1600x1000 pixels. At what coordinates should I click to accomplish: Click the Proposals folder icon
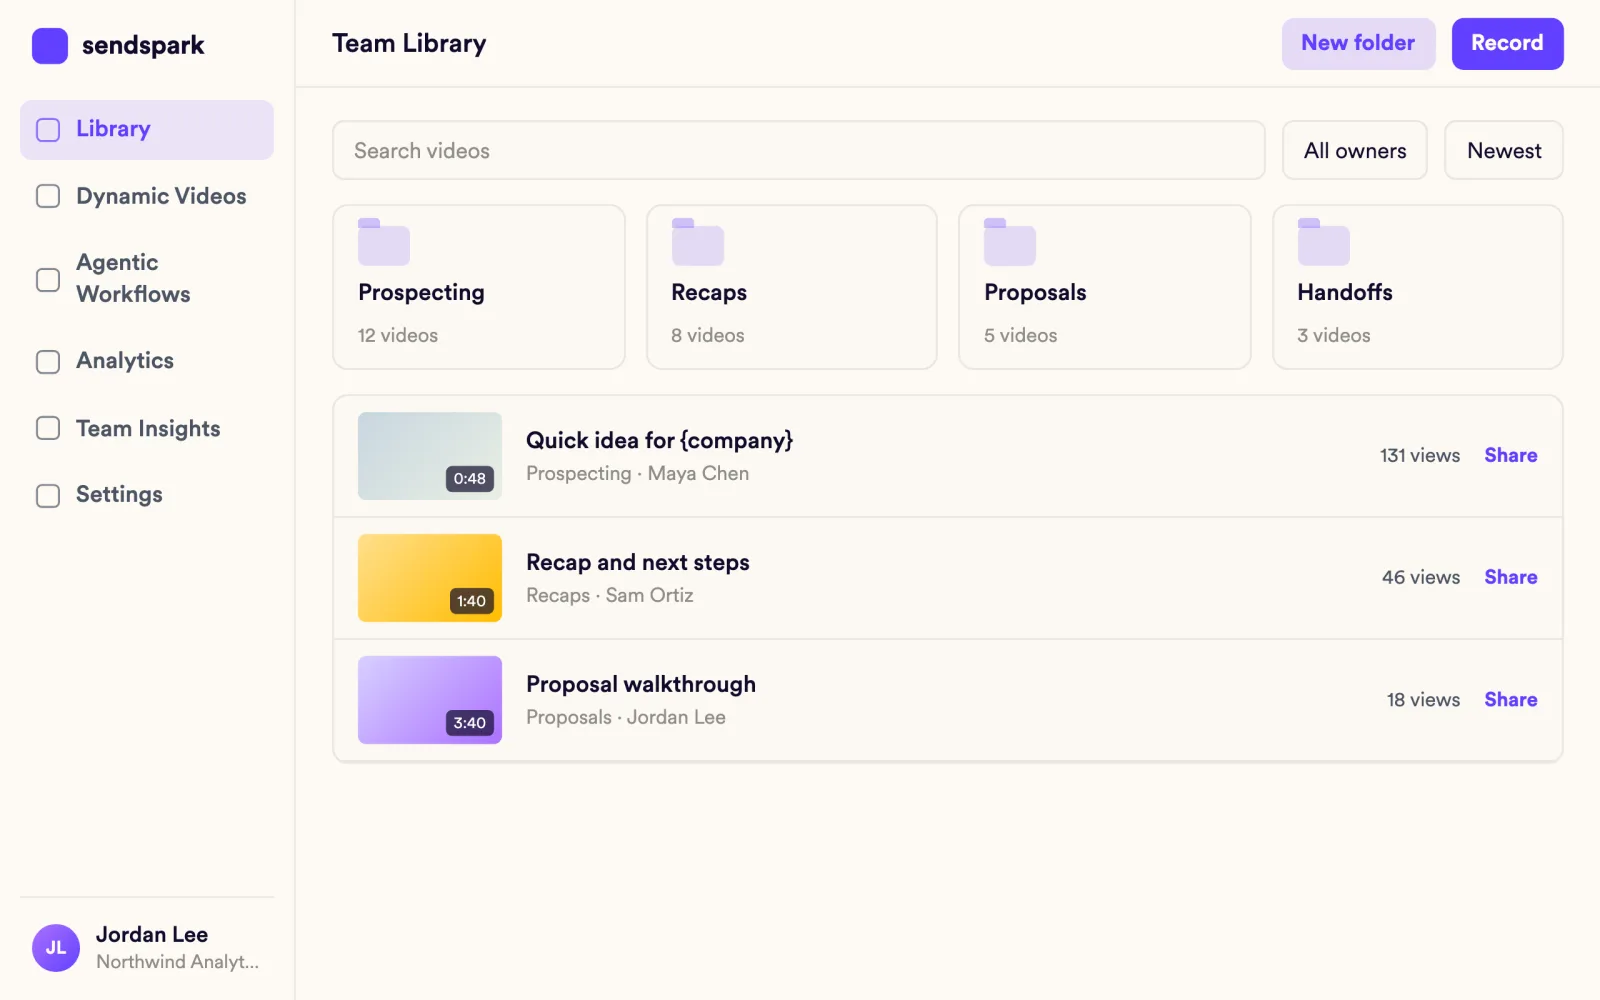click(1010, 242)
